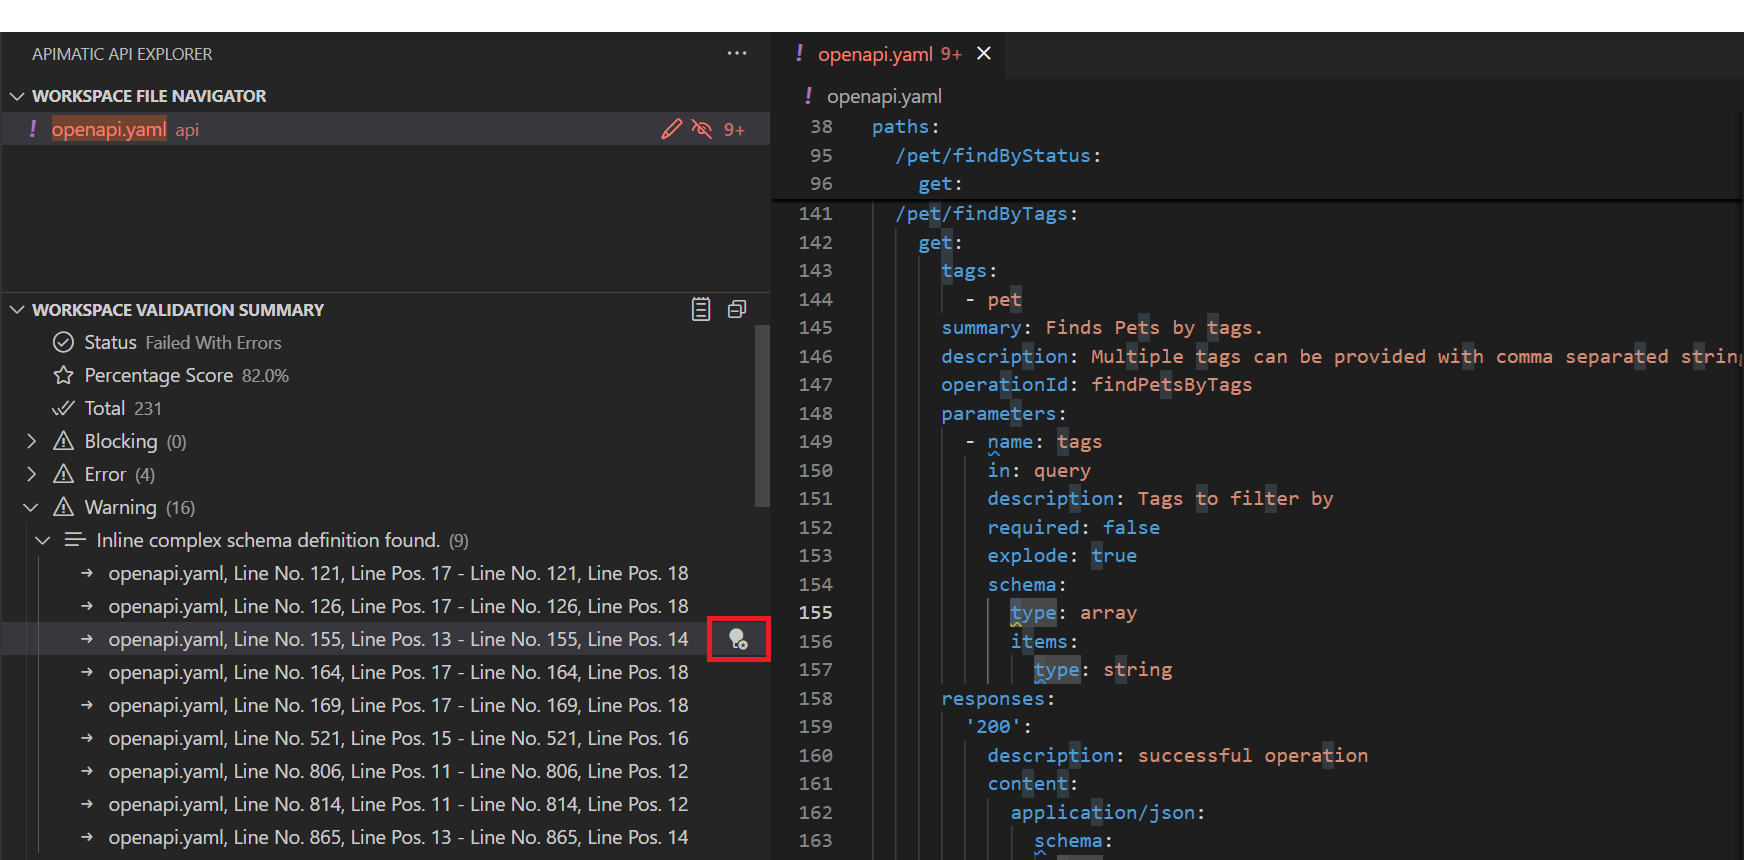Click 'in: query' on line 150

pos(1039,470)
